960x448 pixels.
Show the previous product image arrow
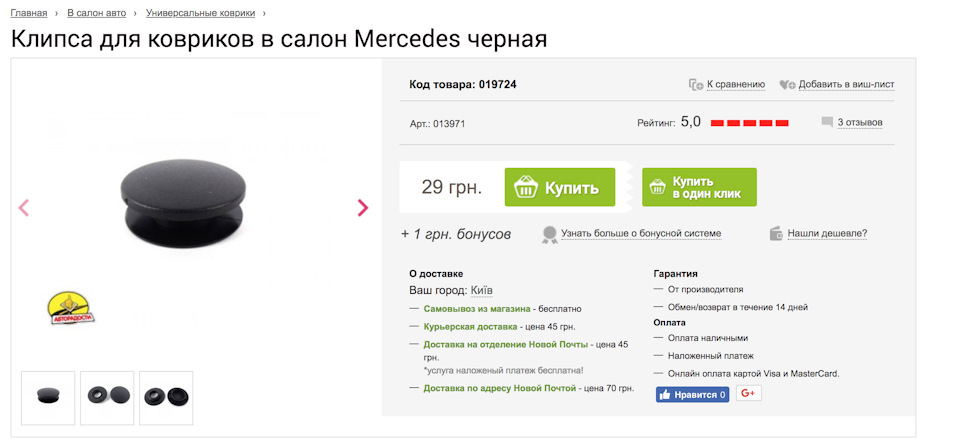(x=24, y=208)
